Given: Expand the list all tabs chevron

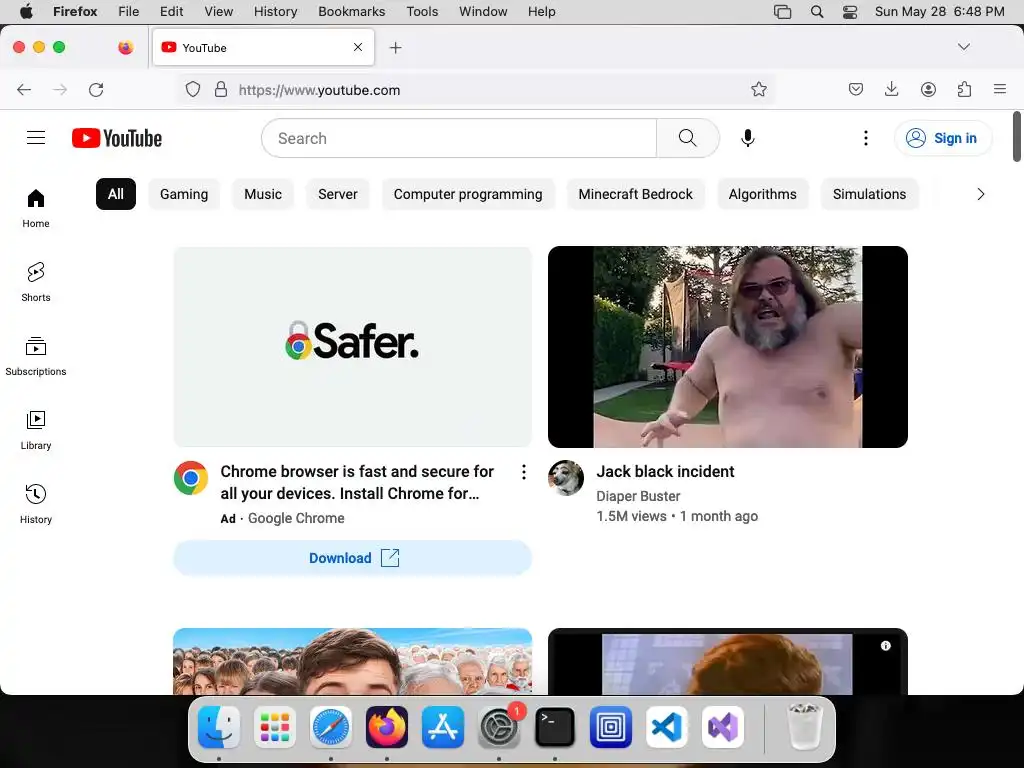Looking at the screenshot, I should 963,47.
